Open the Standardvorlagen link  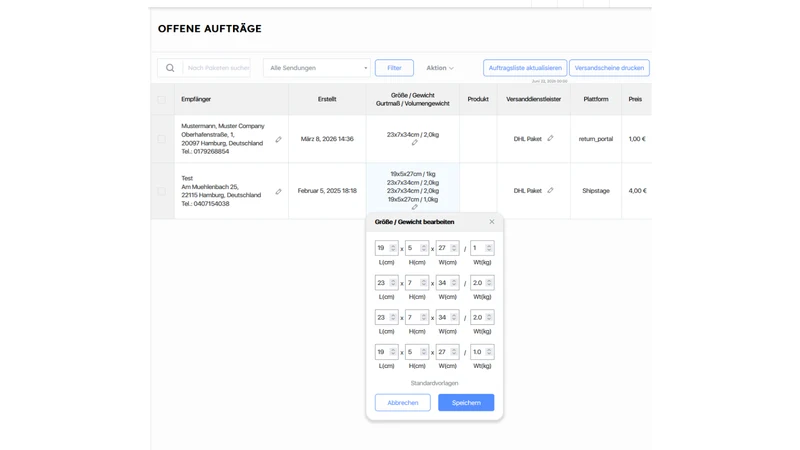point(435,383)
